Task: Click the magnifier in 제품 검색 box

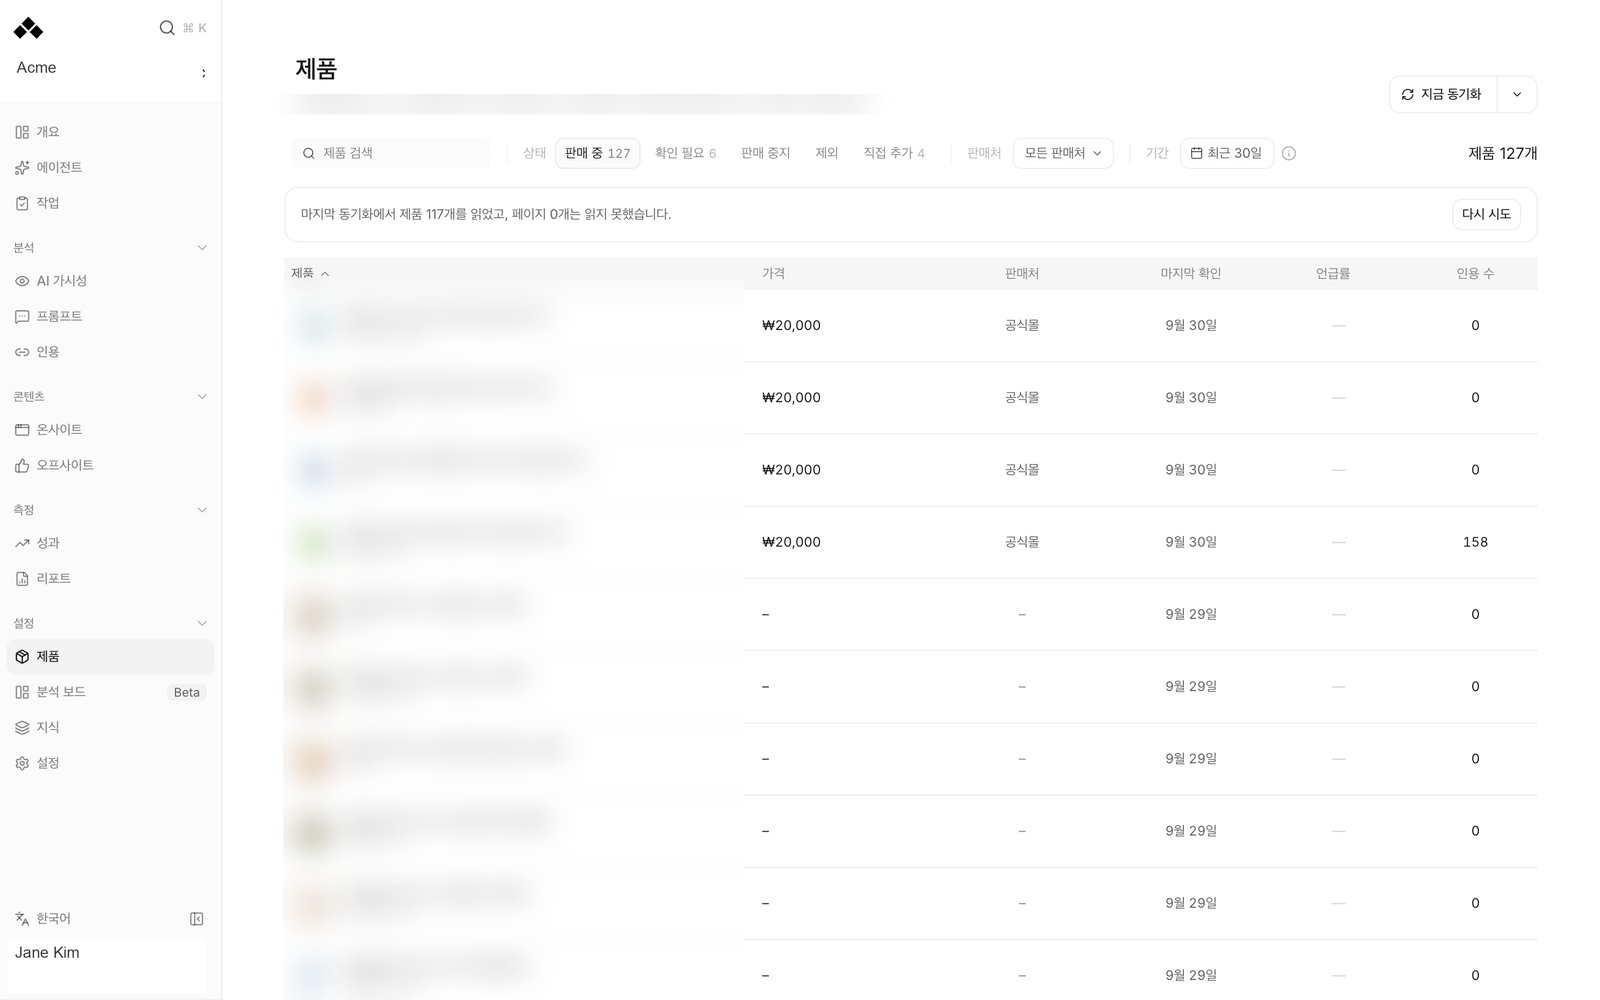Action: point(309,153)
